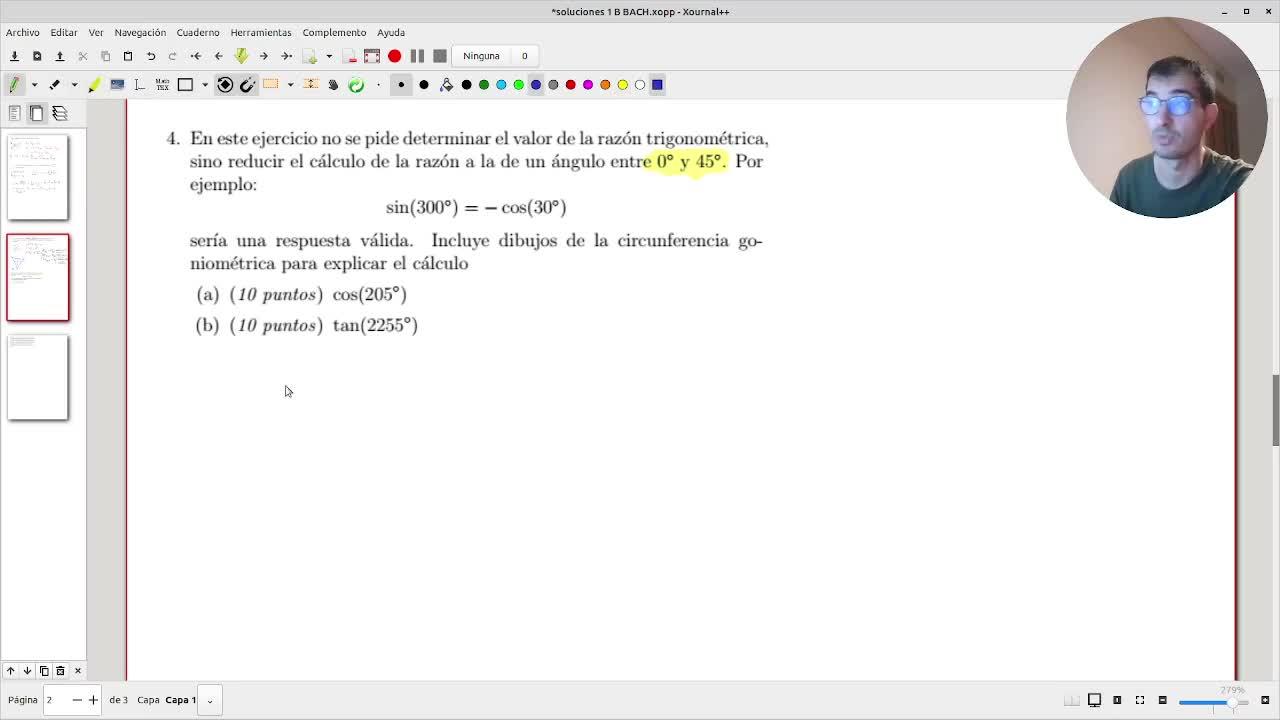1280x720 pixels.
Task: Select the Pen tool
Action: click(x=15, y=85)
